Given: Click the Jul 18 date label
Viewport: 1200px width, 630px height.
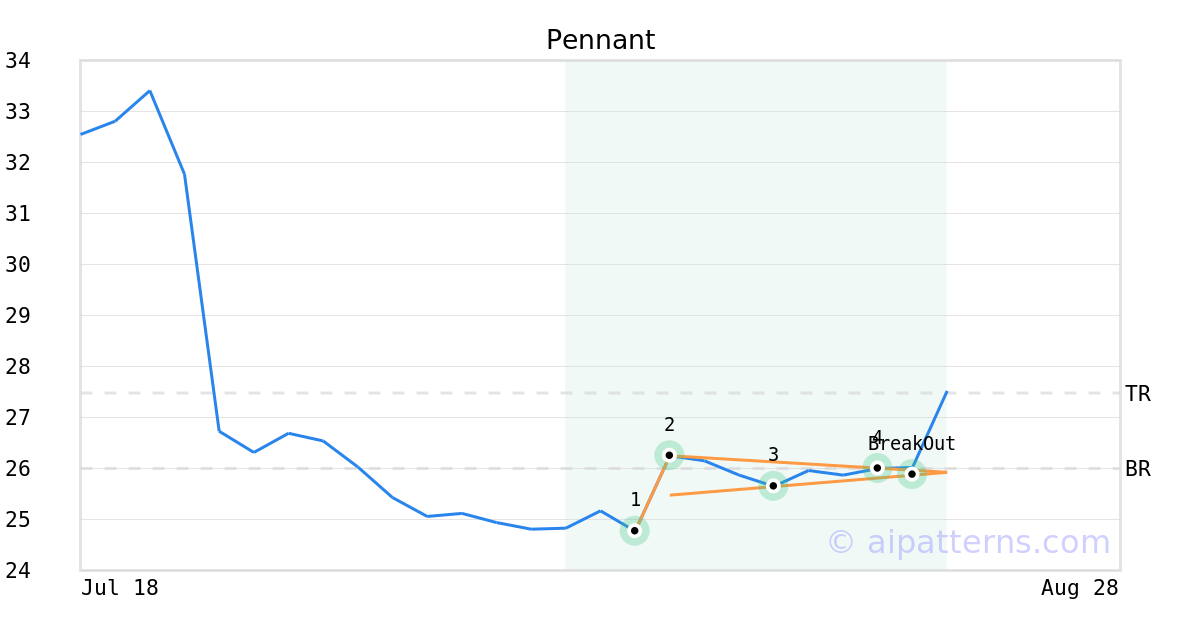Looking at the screenshot, I should pyautogui.click(x=120, y=588).
